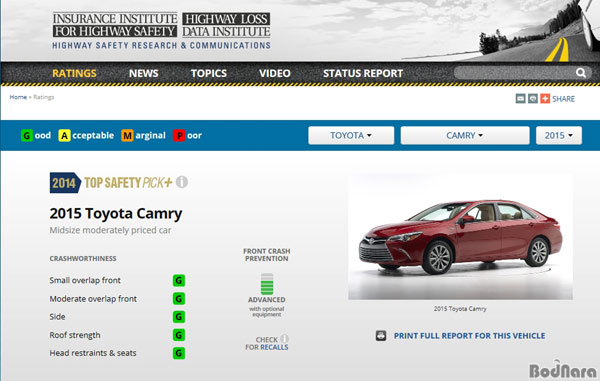
Task: Click the red Poor legend badge
Action: [179, 135]
